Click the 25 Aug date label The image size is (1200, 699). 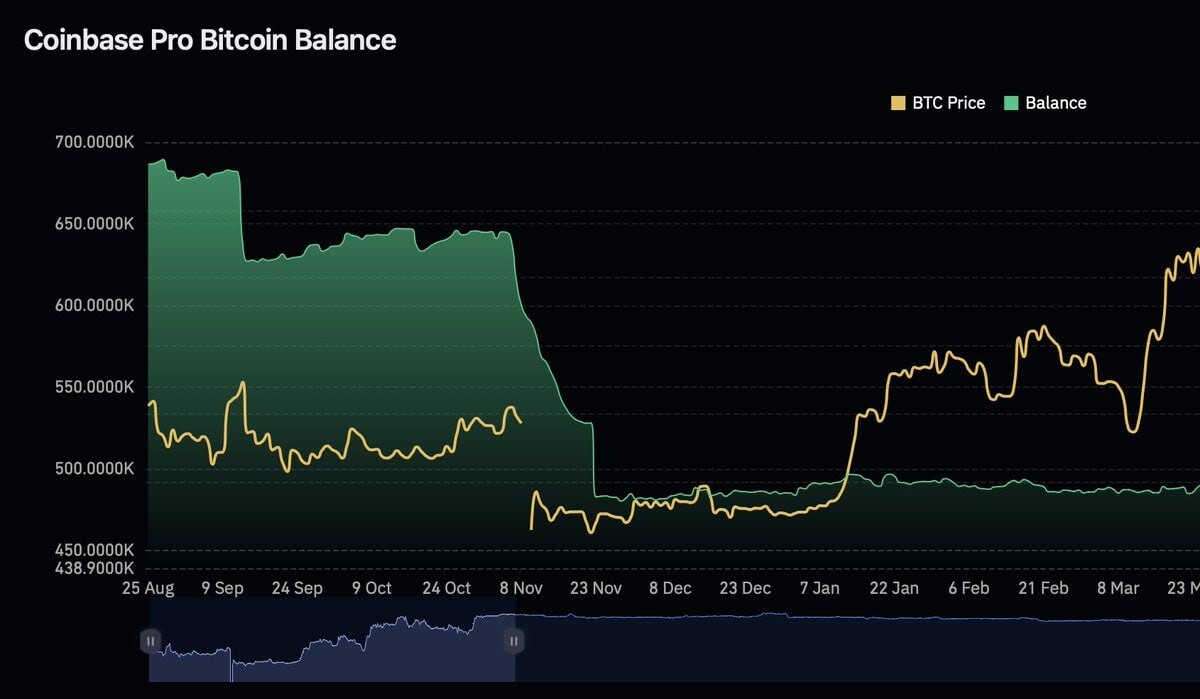tap(148, 588)
